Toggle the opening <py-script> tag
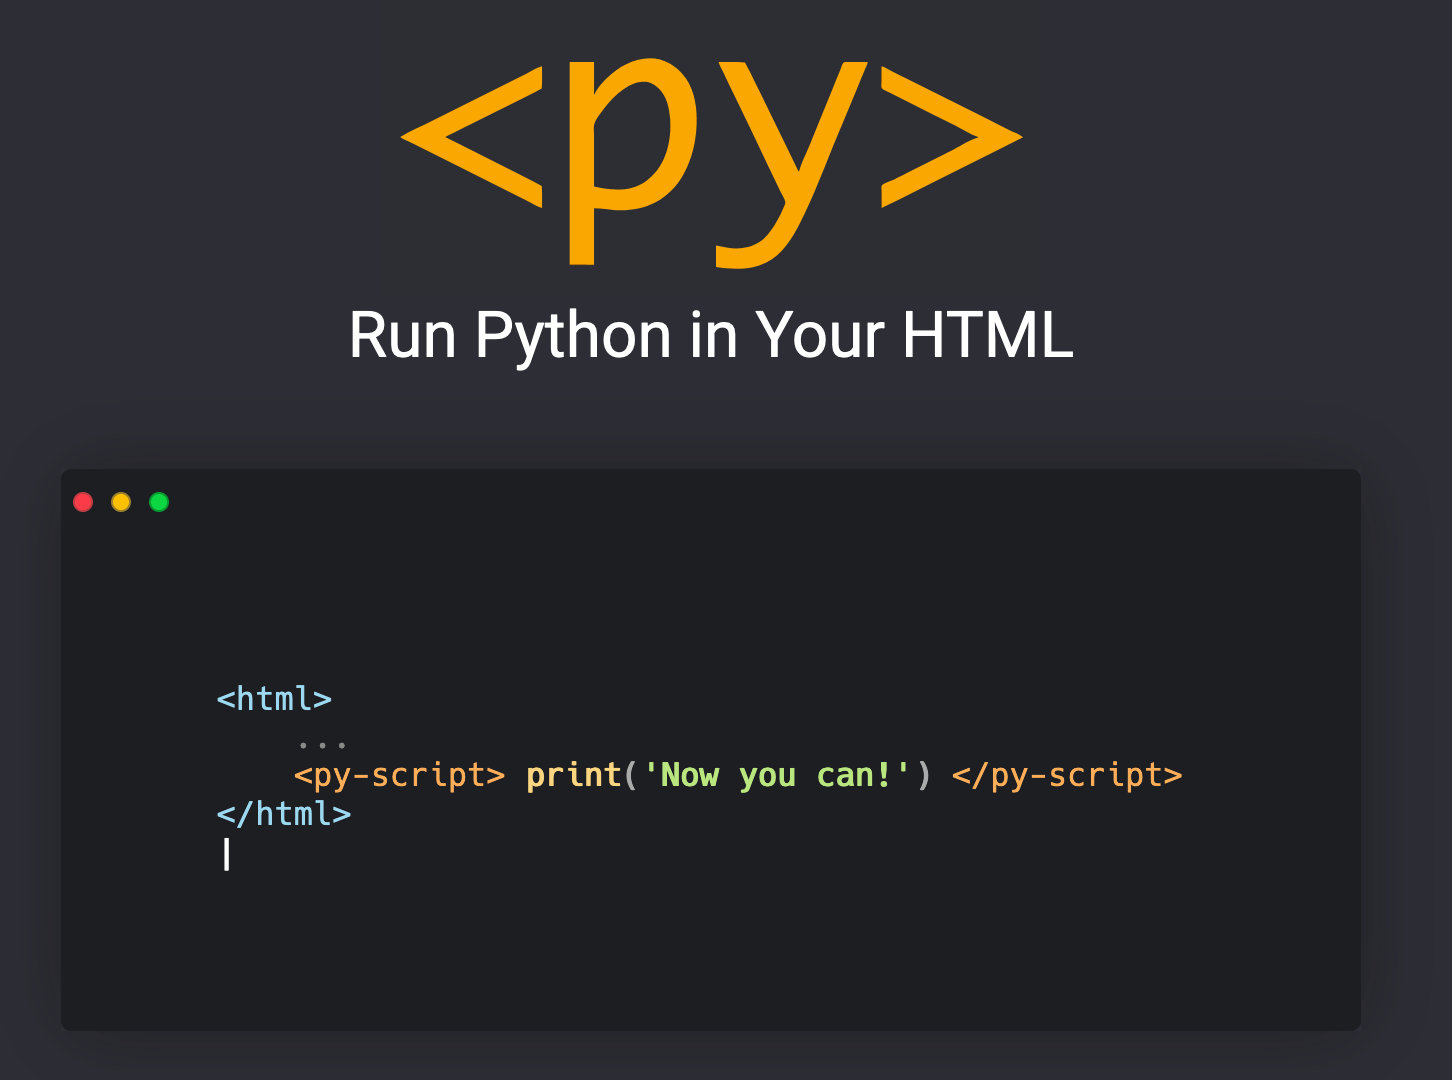This screenshot has height=1080, width=1452. pos(398,775)
